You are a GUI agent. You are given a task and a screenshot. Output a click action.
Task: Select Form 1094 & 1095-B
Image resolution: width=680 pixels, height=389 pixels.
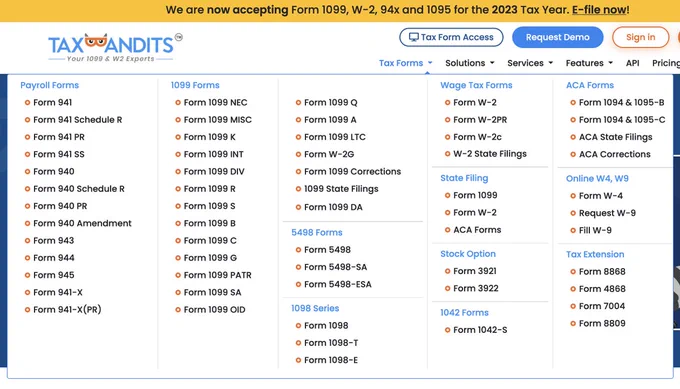tap(621, 103)
